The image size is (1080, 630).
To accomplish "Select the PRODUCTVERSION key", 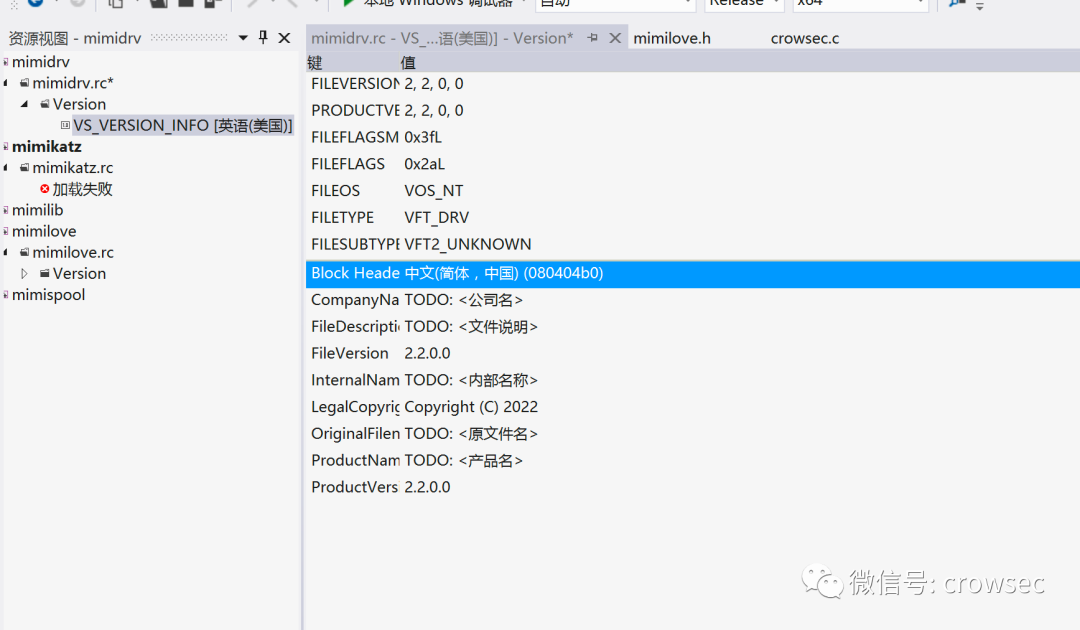I will [x=355, y=111].
